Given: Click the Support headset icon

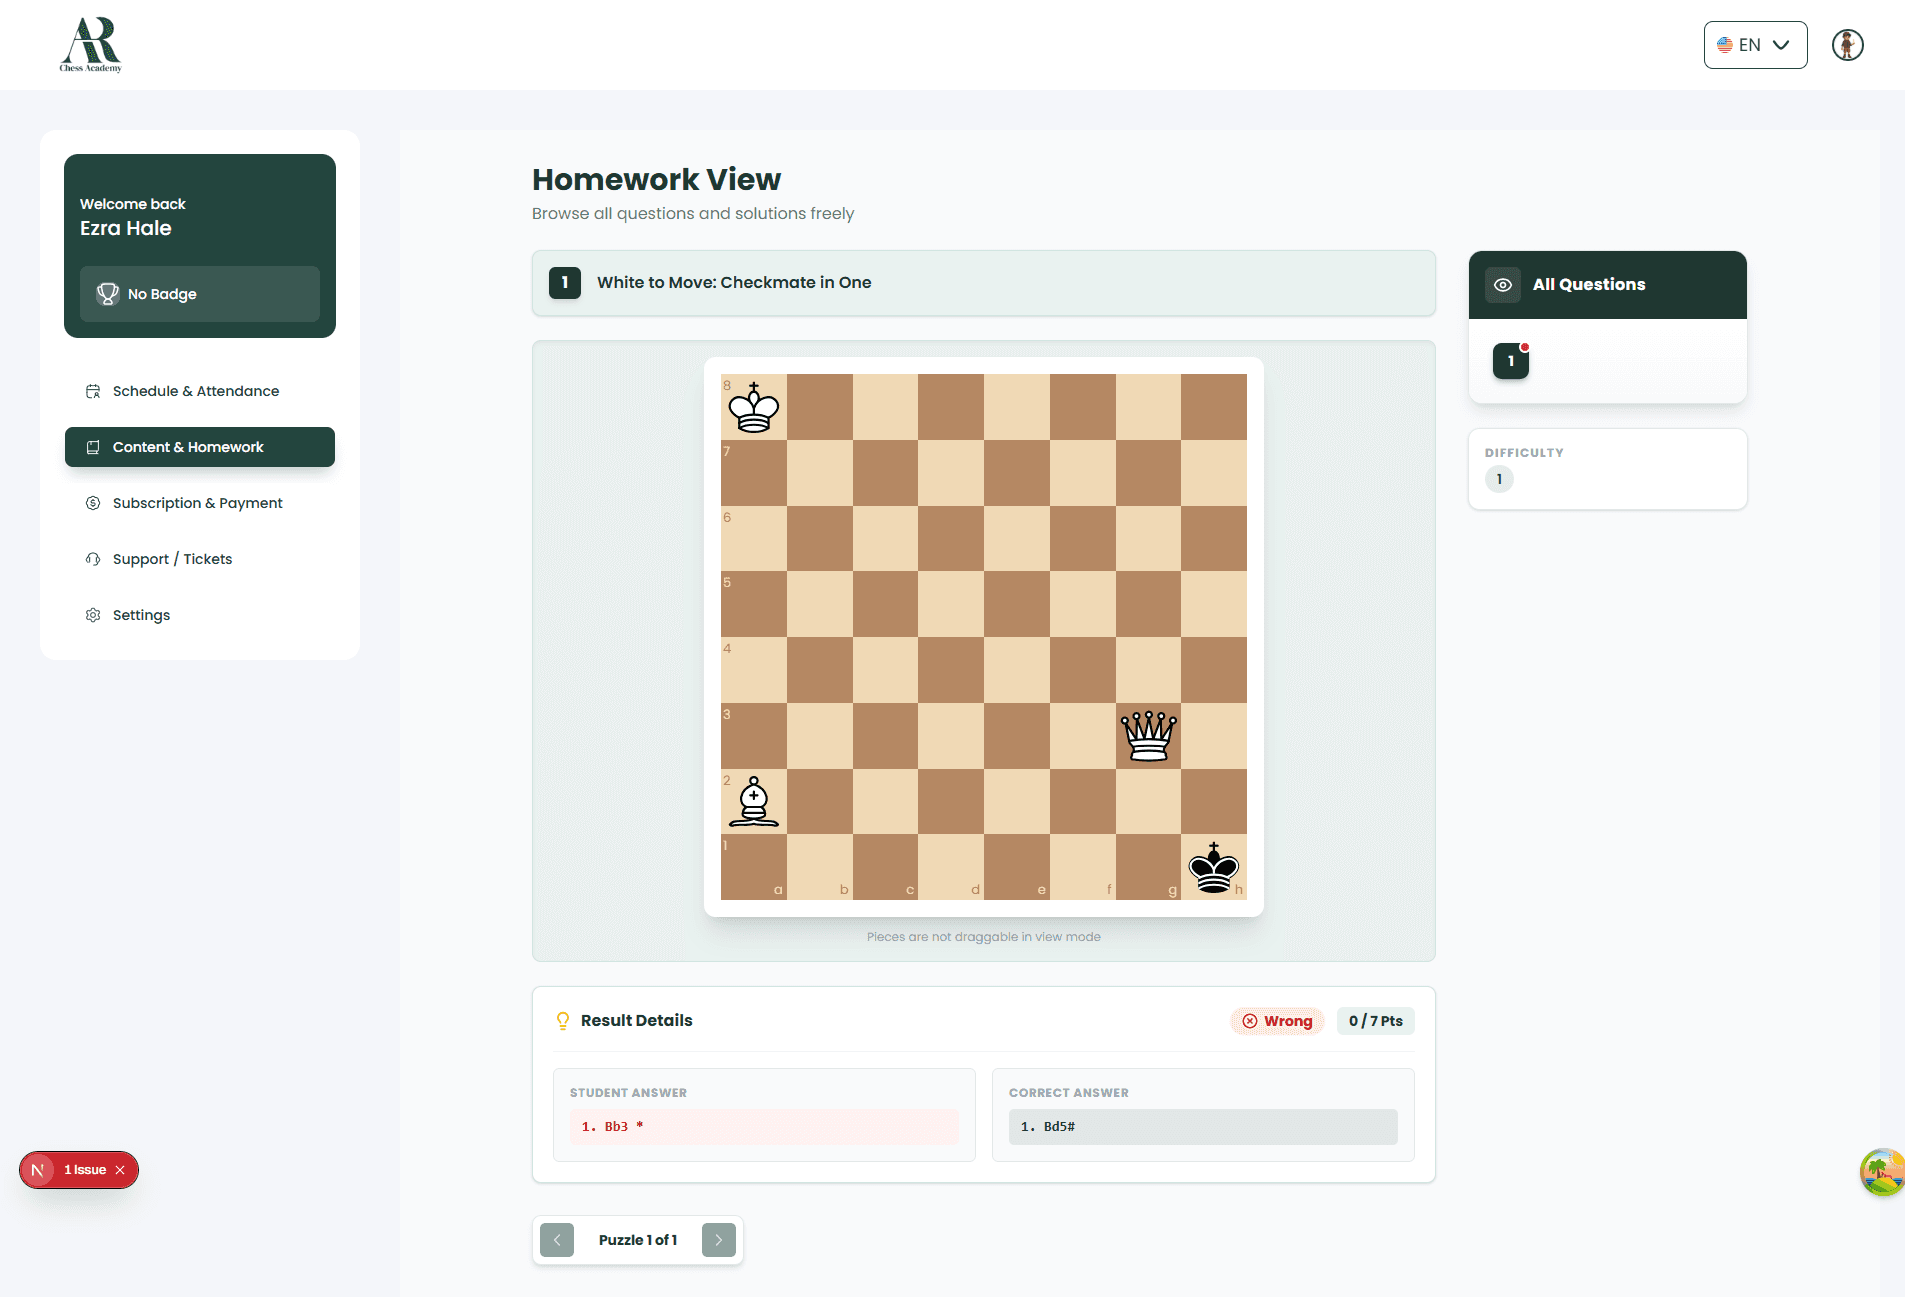Looking at the screenshot, I should 93,559.
